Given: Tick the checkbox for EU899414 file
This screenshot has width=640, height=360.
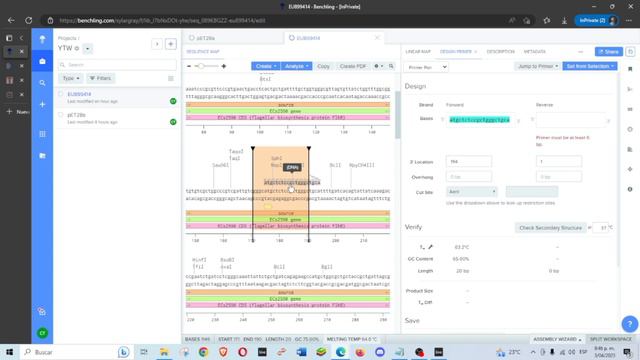Looking at the screenshot, I should pyautogui.click(x=61, y=94).
